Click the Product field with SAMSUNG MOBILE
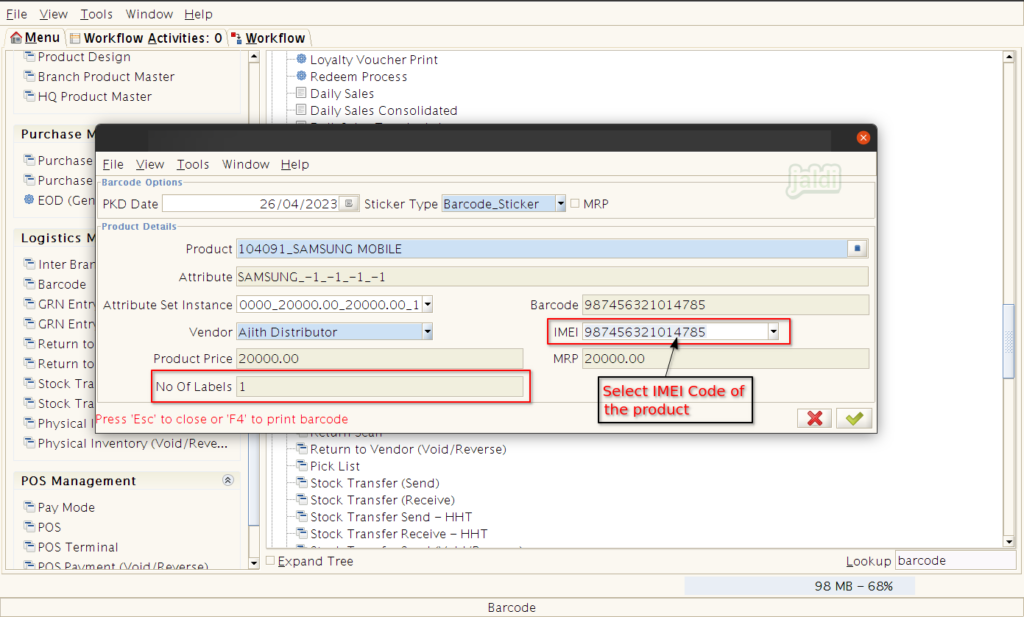The width and height of the screenshot is (1024, 617). (x=541, y=249)
